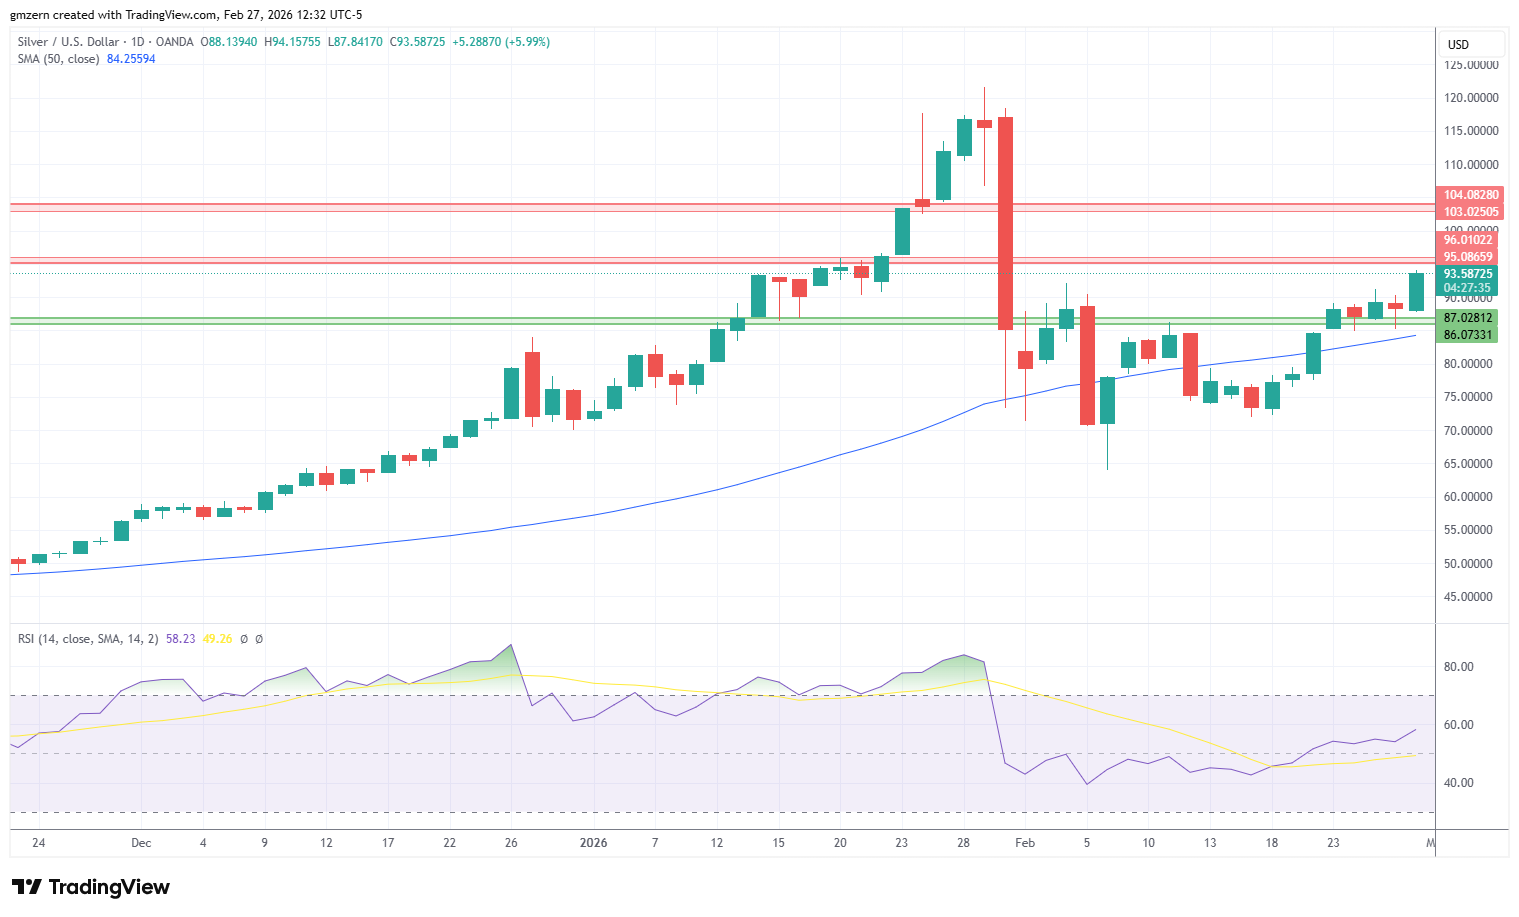The height and width of the screenshot is (917, 1519).
Task: Click the 80.00 level on RSI axis
Action: (1458, 667)
